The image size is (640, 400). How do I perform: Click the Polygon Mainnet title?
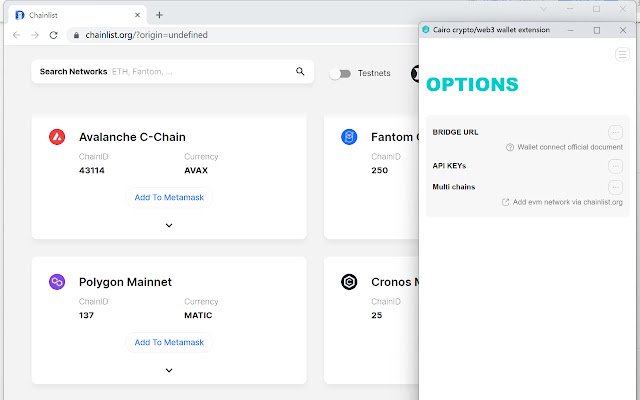pyautogui.click(x=125, y=282)
